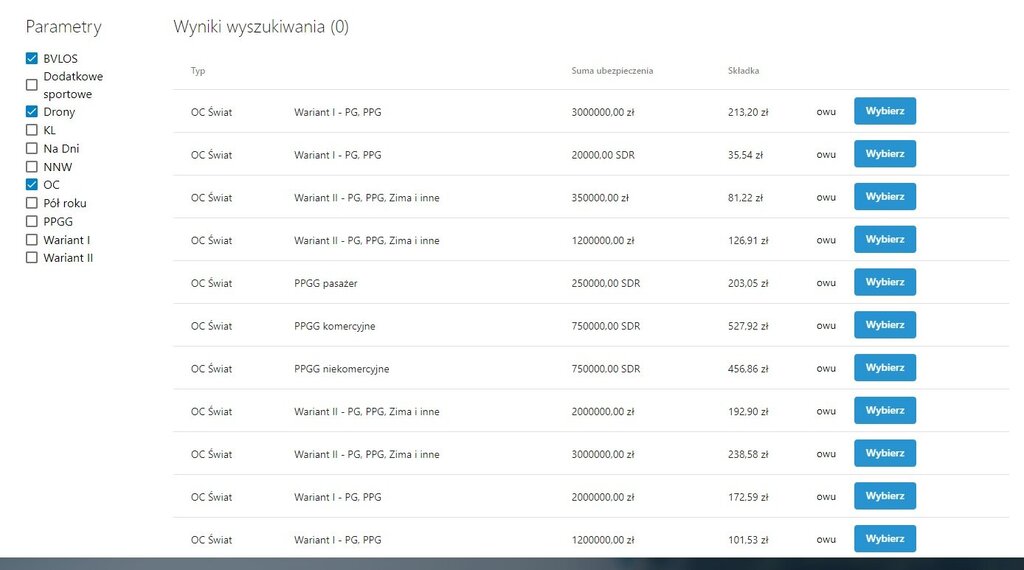Disable the OC checkbox

pos(32,185)
